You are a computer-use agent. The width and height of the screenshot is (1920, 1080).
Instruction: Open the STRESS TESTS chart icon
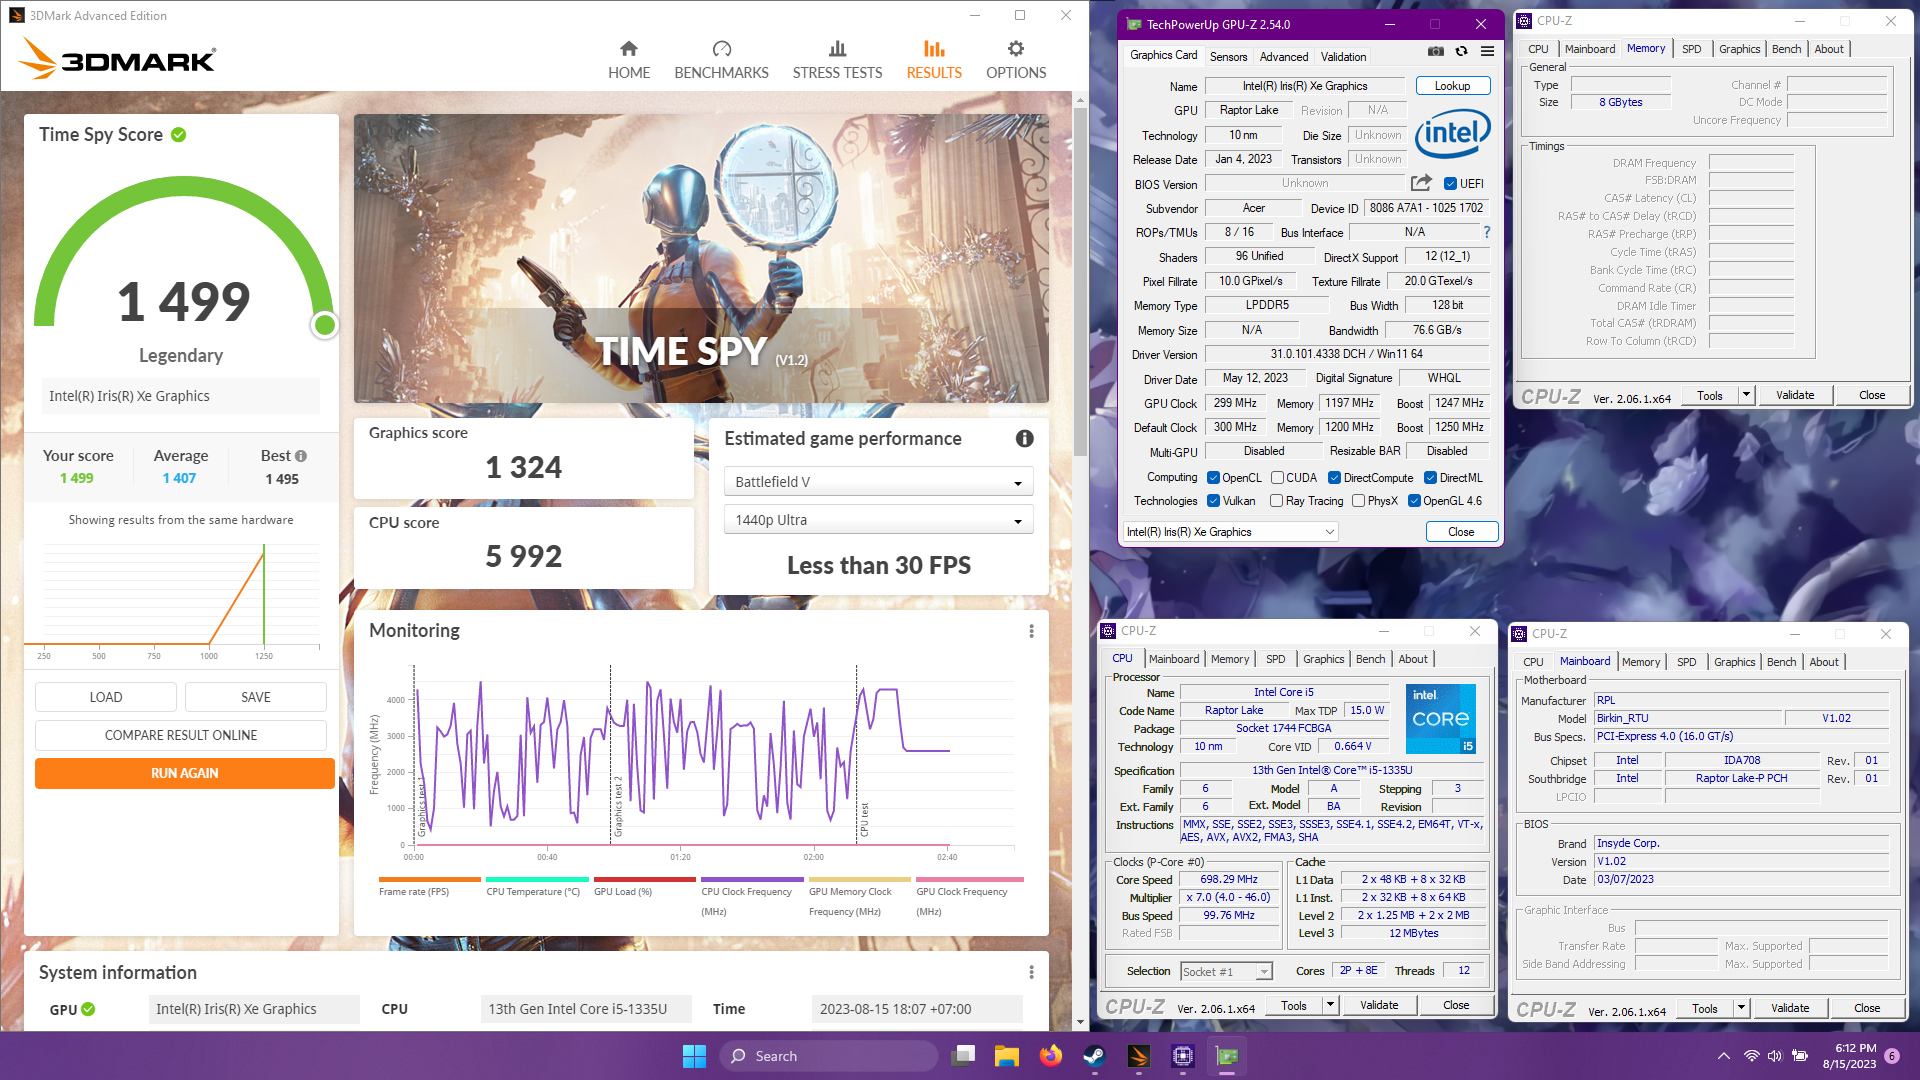coord(837,48)
